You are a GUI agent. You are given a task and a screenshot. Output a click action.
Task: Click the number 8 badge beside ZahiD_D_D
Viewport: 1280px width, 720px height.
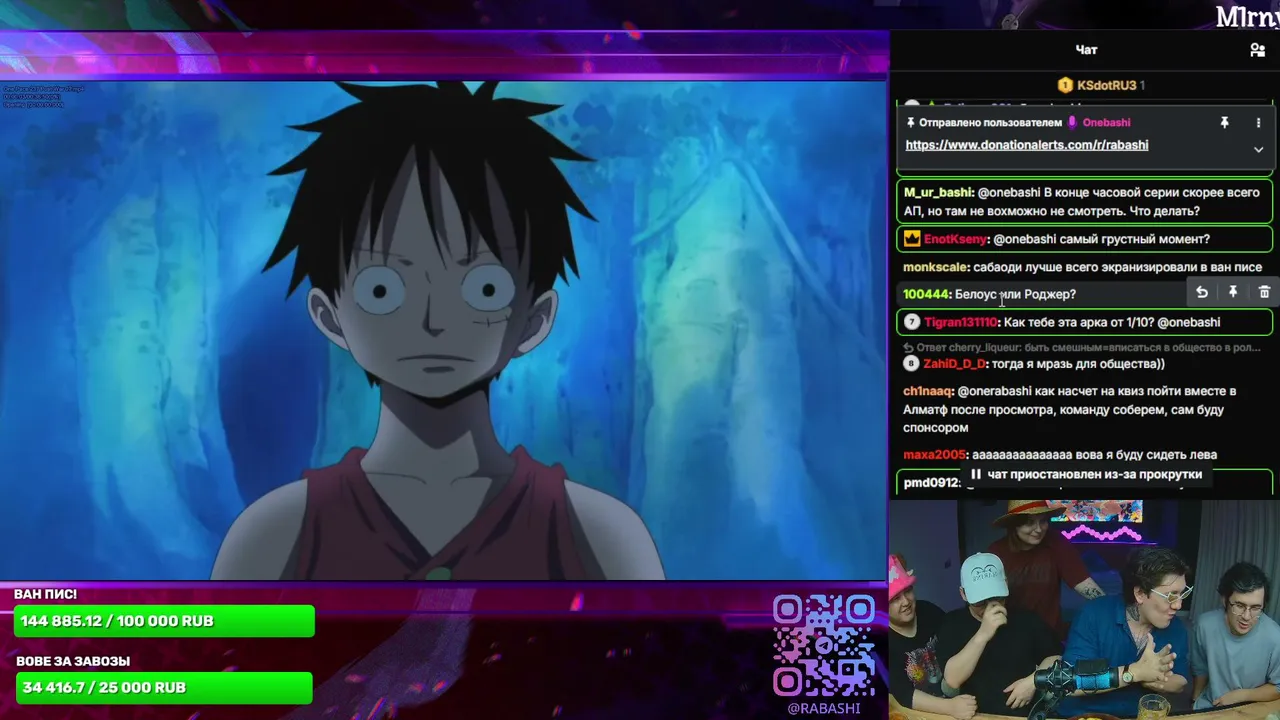911,364
